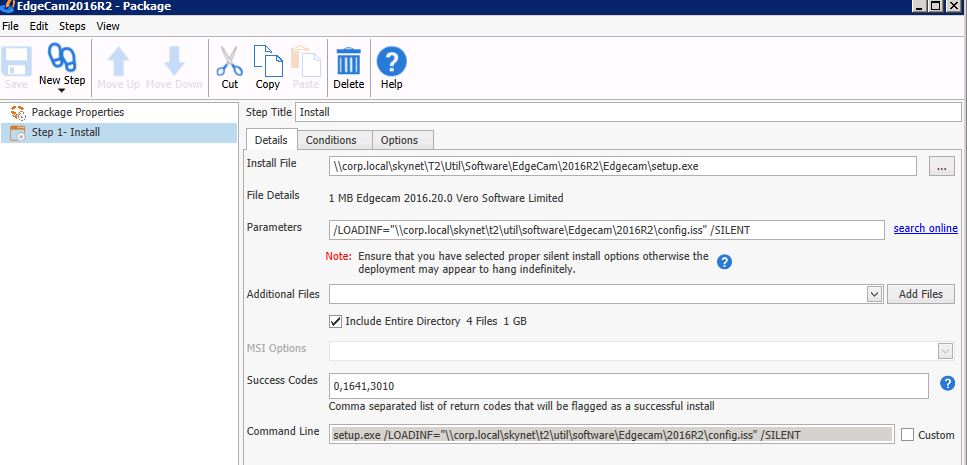Expand the MSI Options dropdown
Image resolution: width=967 pixels, height=465 pixels.
(x=944, y=350)
